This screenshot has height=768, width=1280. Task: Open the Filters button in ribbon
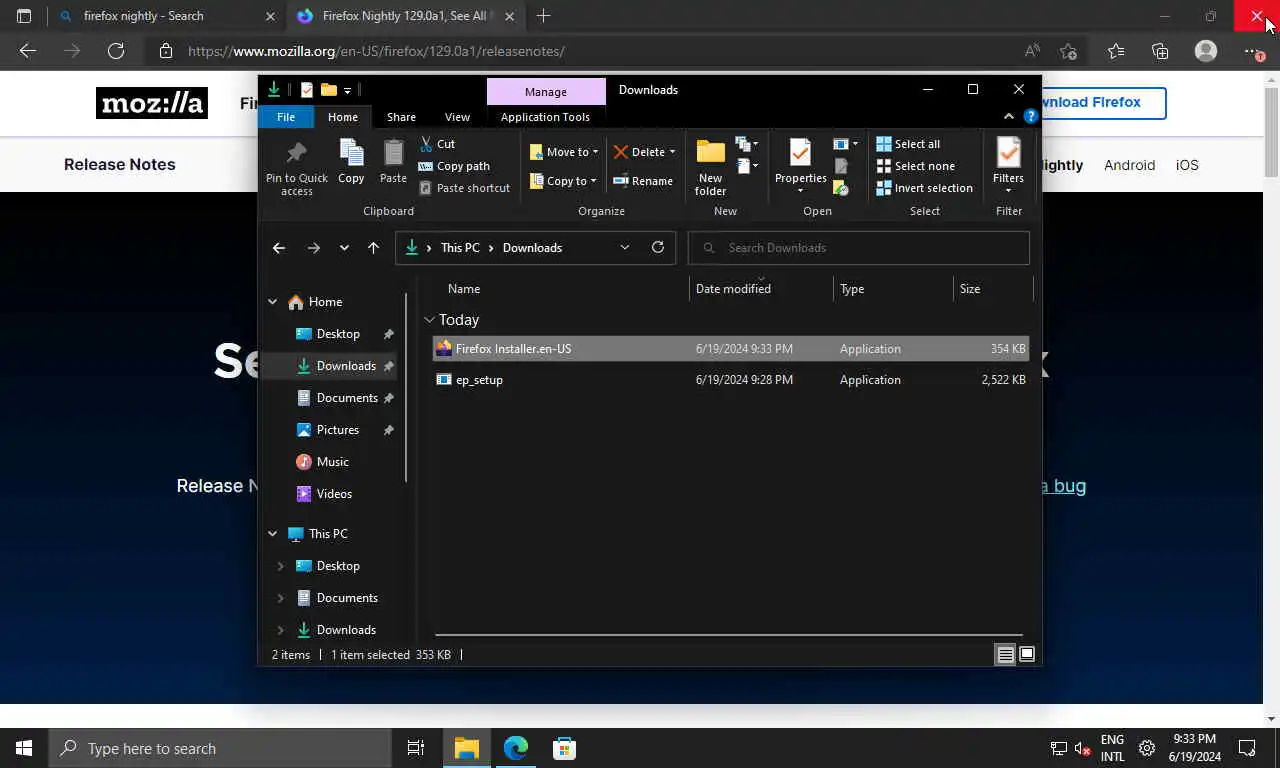point(1008,167)
